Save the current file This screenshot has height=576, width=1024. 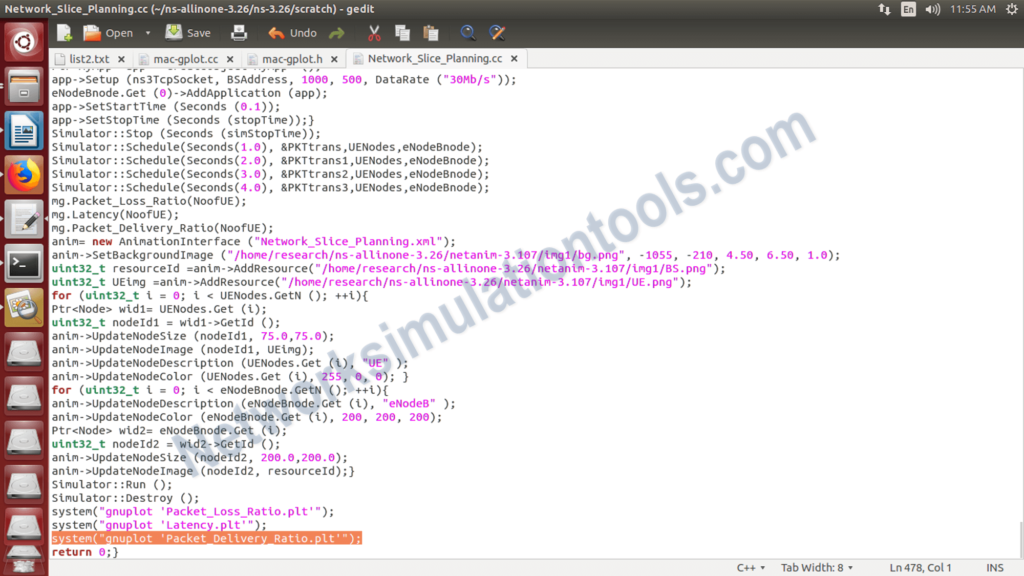coord(184,32)
